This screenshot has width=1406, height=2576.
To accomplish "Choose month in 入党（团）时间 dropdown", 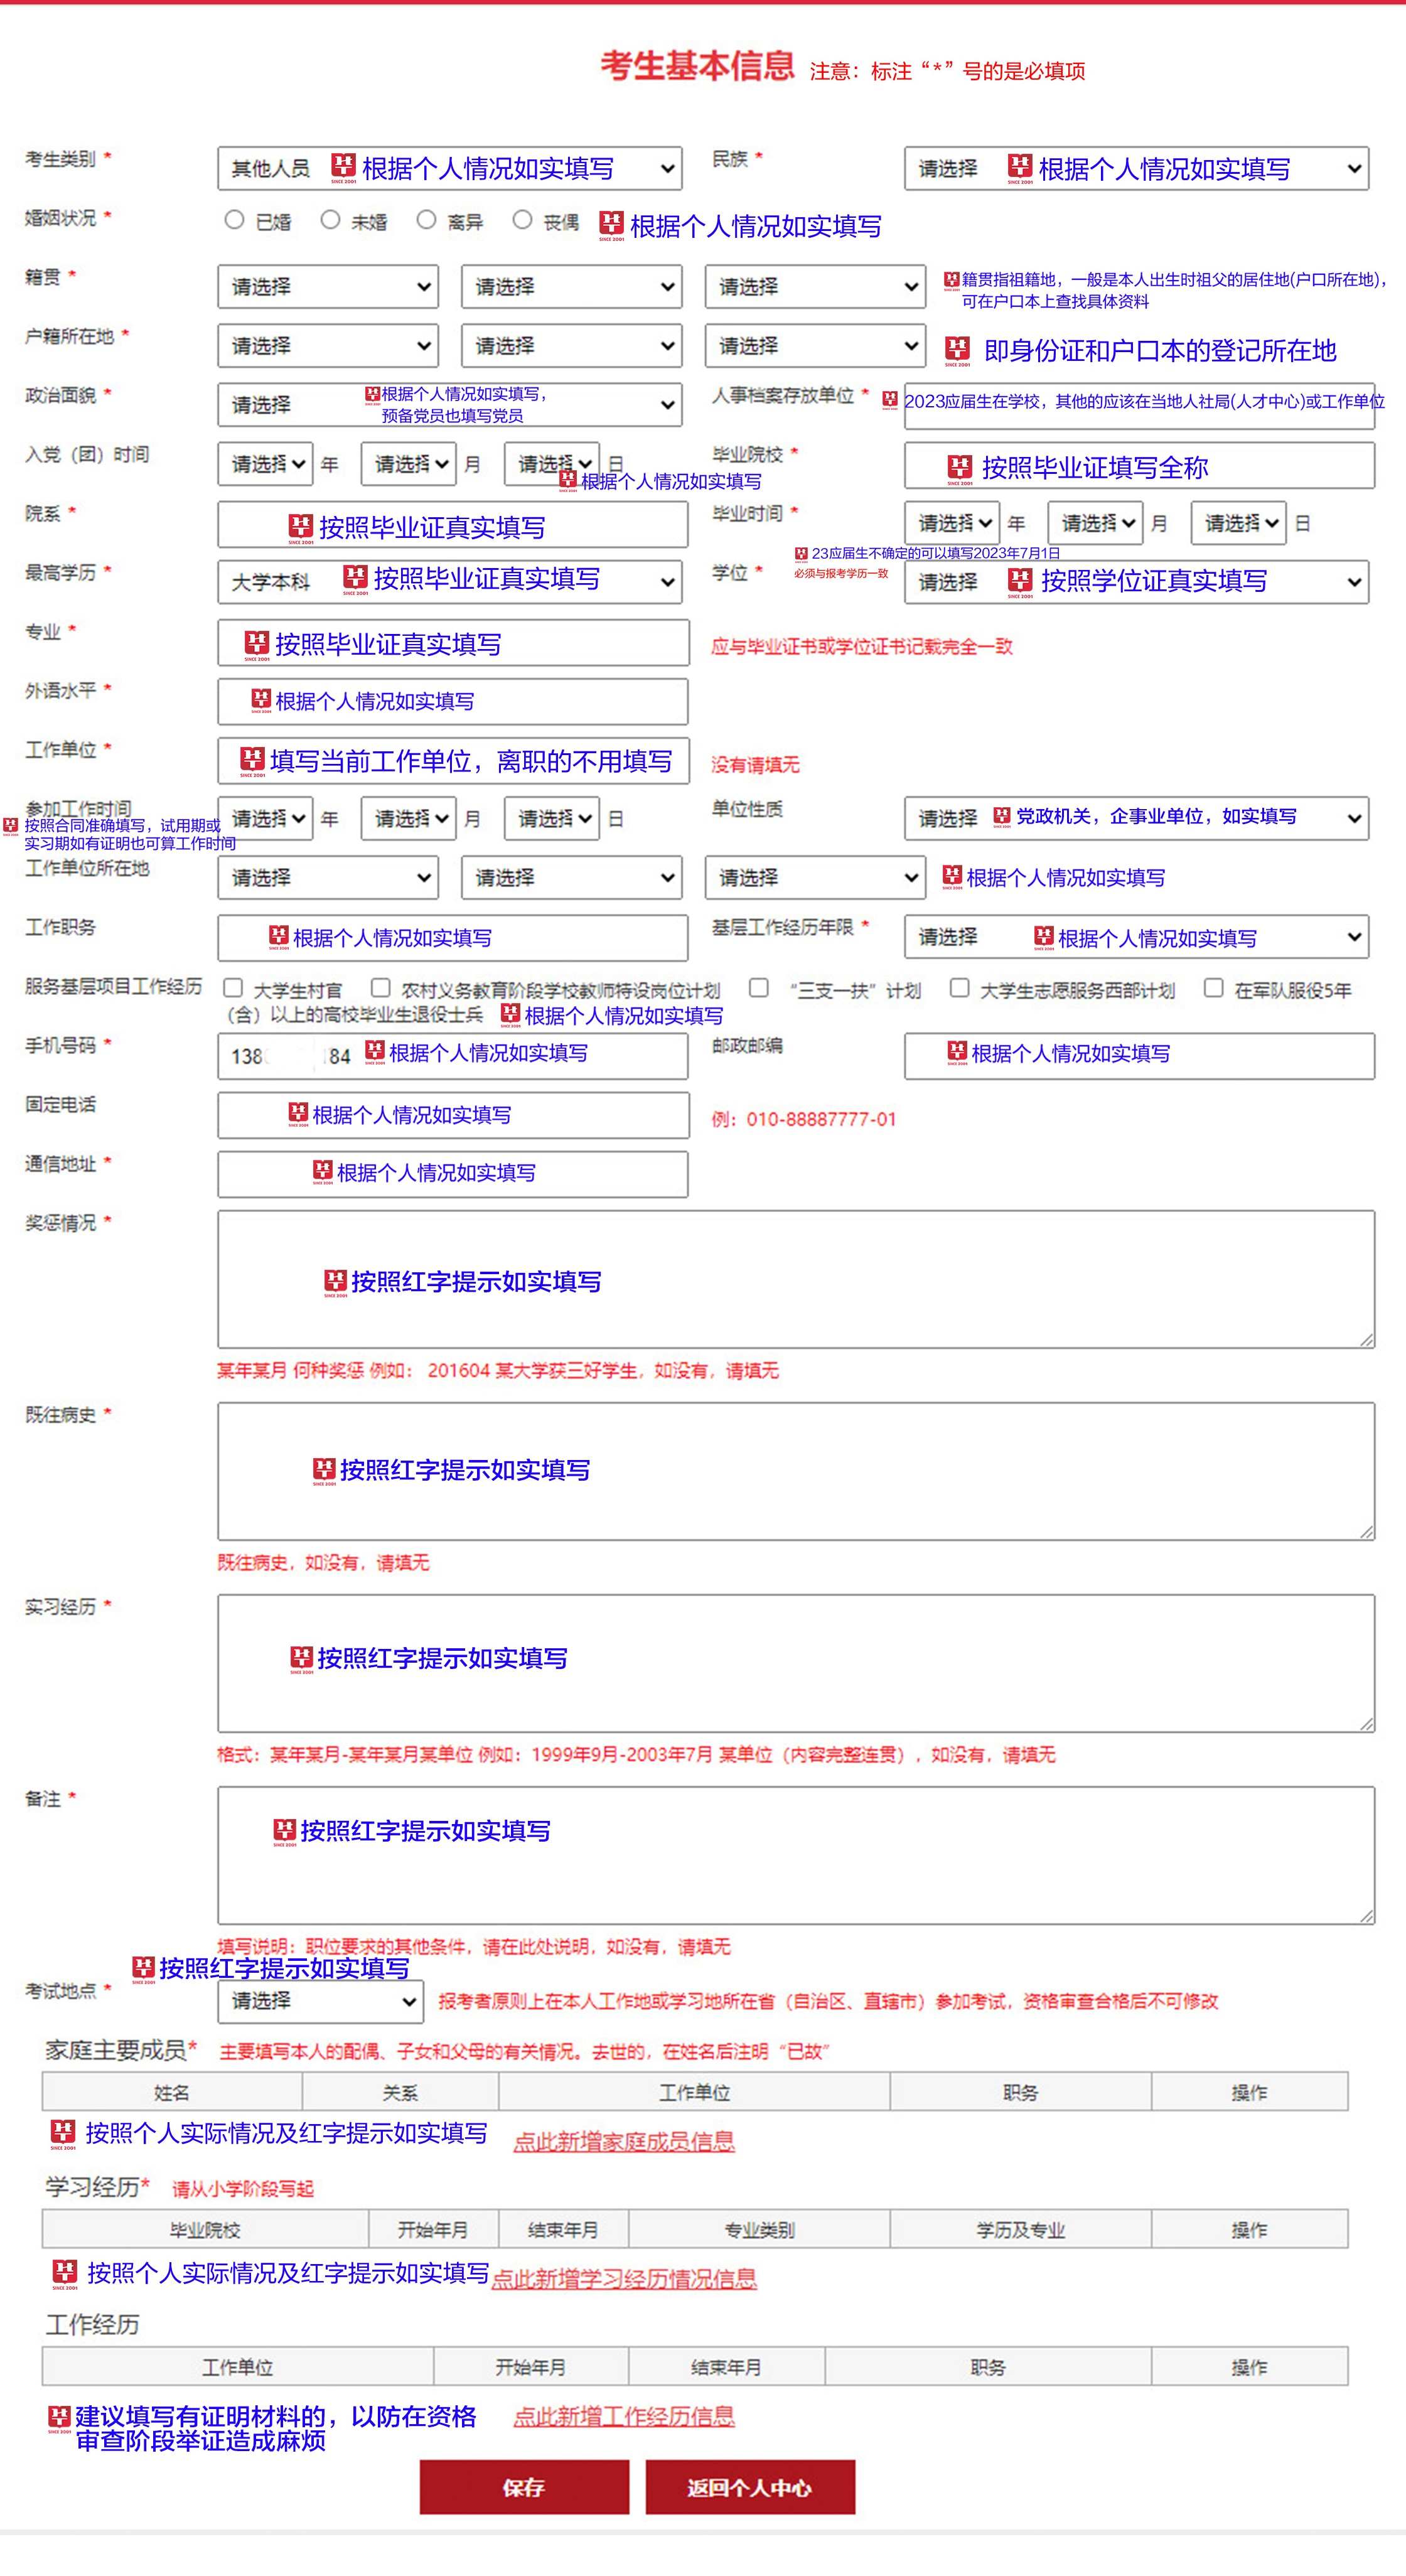I will pos(408,464).
